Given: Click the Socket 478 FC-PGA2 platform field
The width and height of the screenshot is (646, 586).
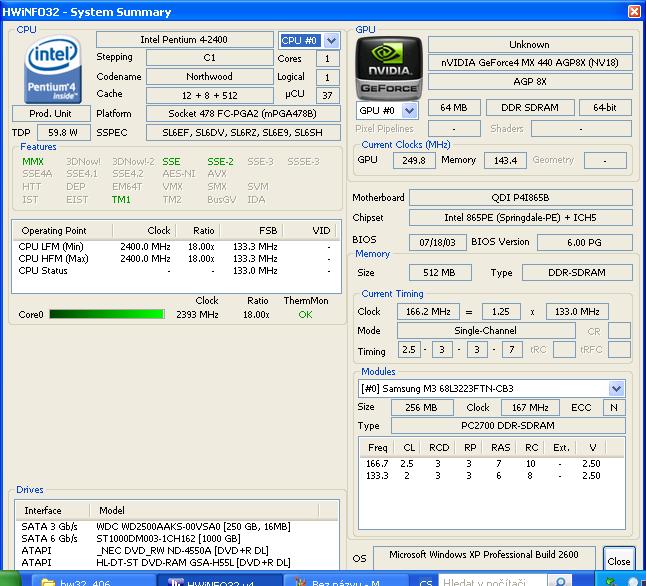Looking at the screenshot, I should pyautogui.click(x=243, y=113).
